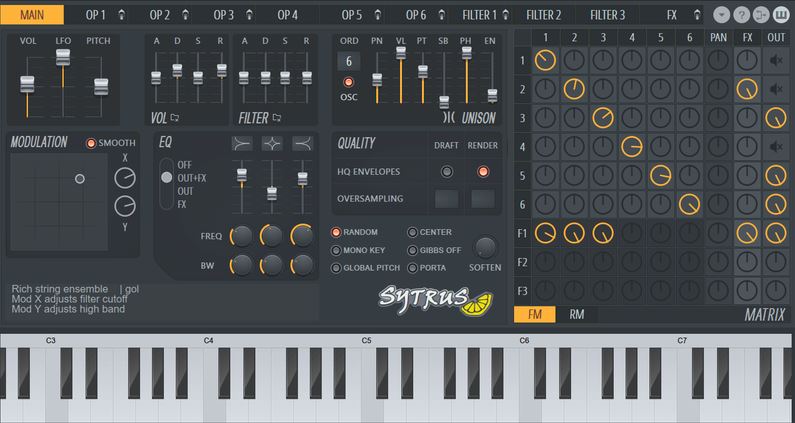Open the OP 4 tab
The image size is (795, 423).
click(287, 15)
